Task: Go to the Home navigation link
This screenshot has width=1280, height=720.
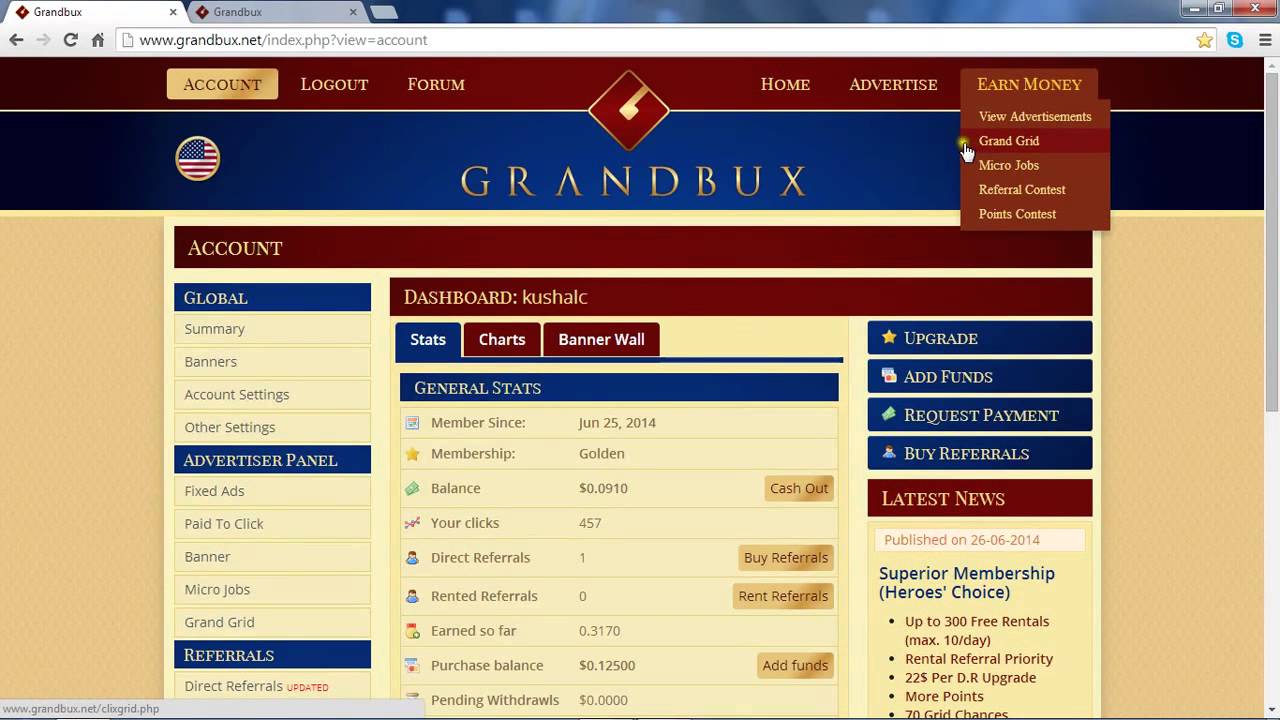Action: [x=785, y=84]
